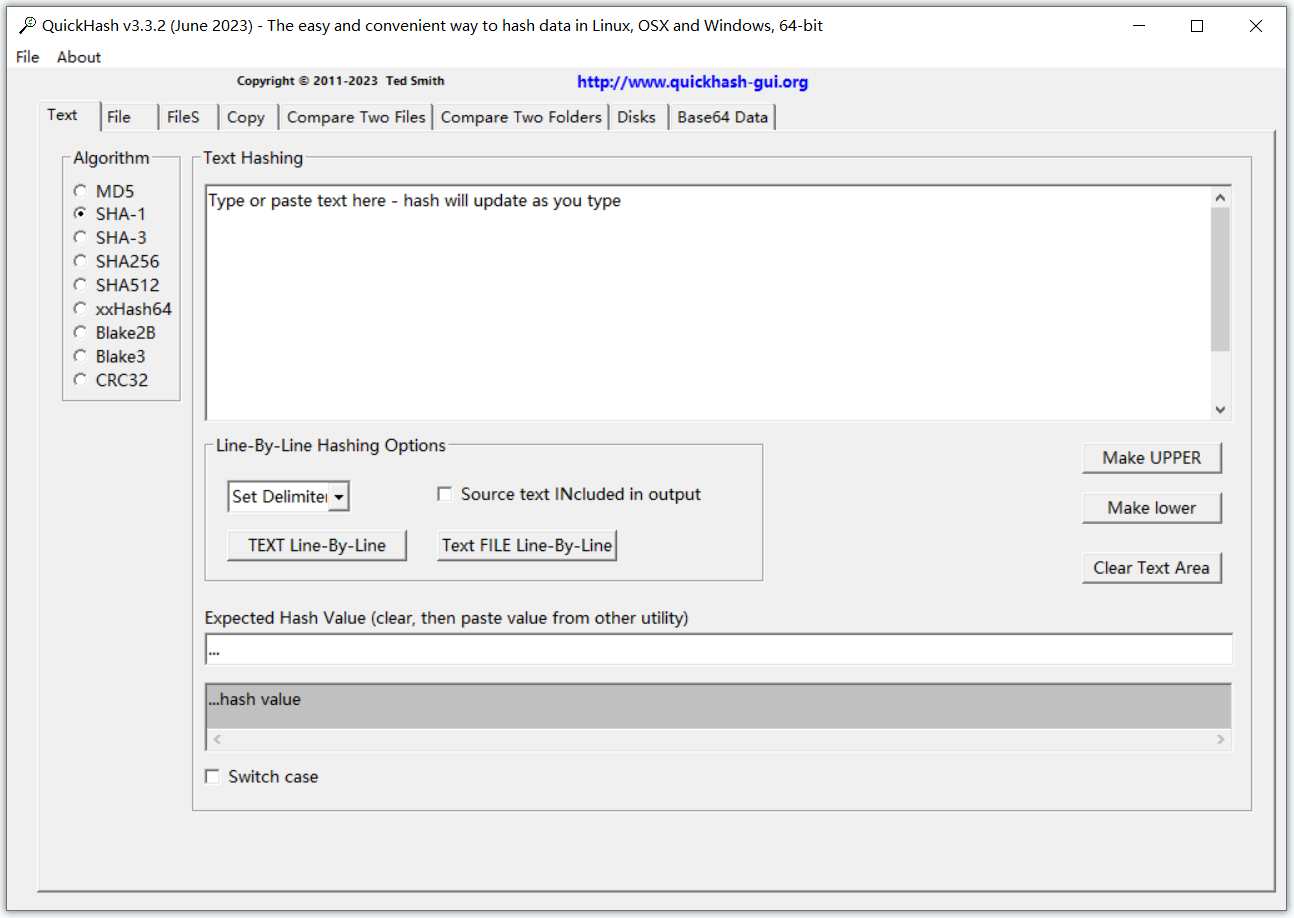The width and height of the screenshot is (1294, 918).
Task: Switch to the File tab
Action: point(130,117)
